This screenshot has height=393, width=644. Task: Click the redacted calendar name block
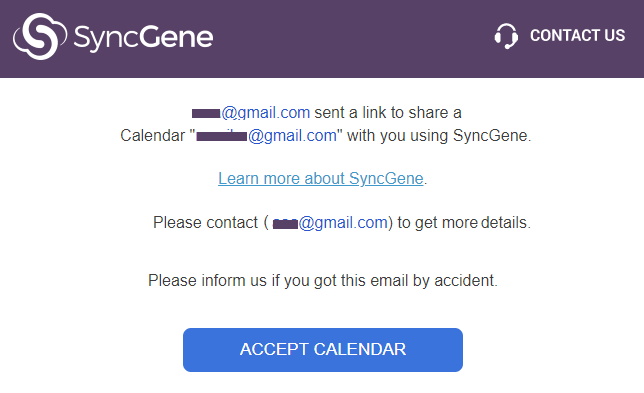point(222,136)
